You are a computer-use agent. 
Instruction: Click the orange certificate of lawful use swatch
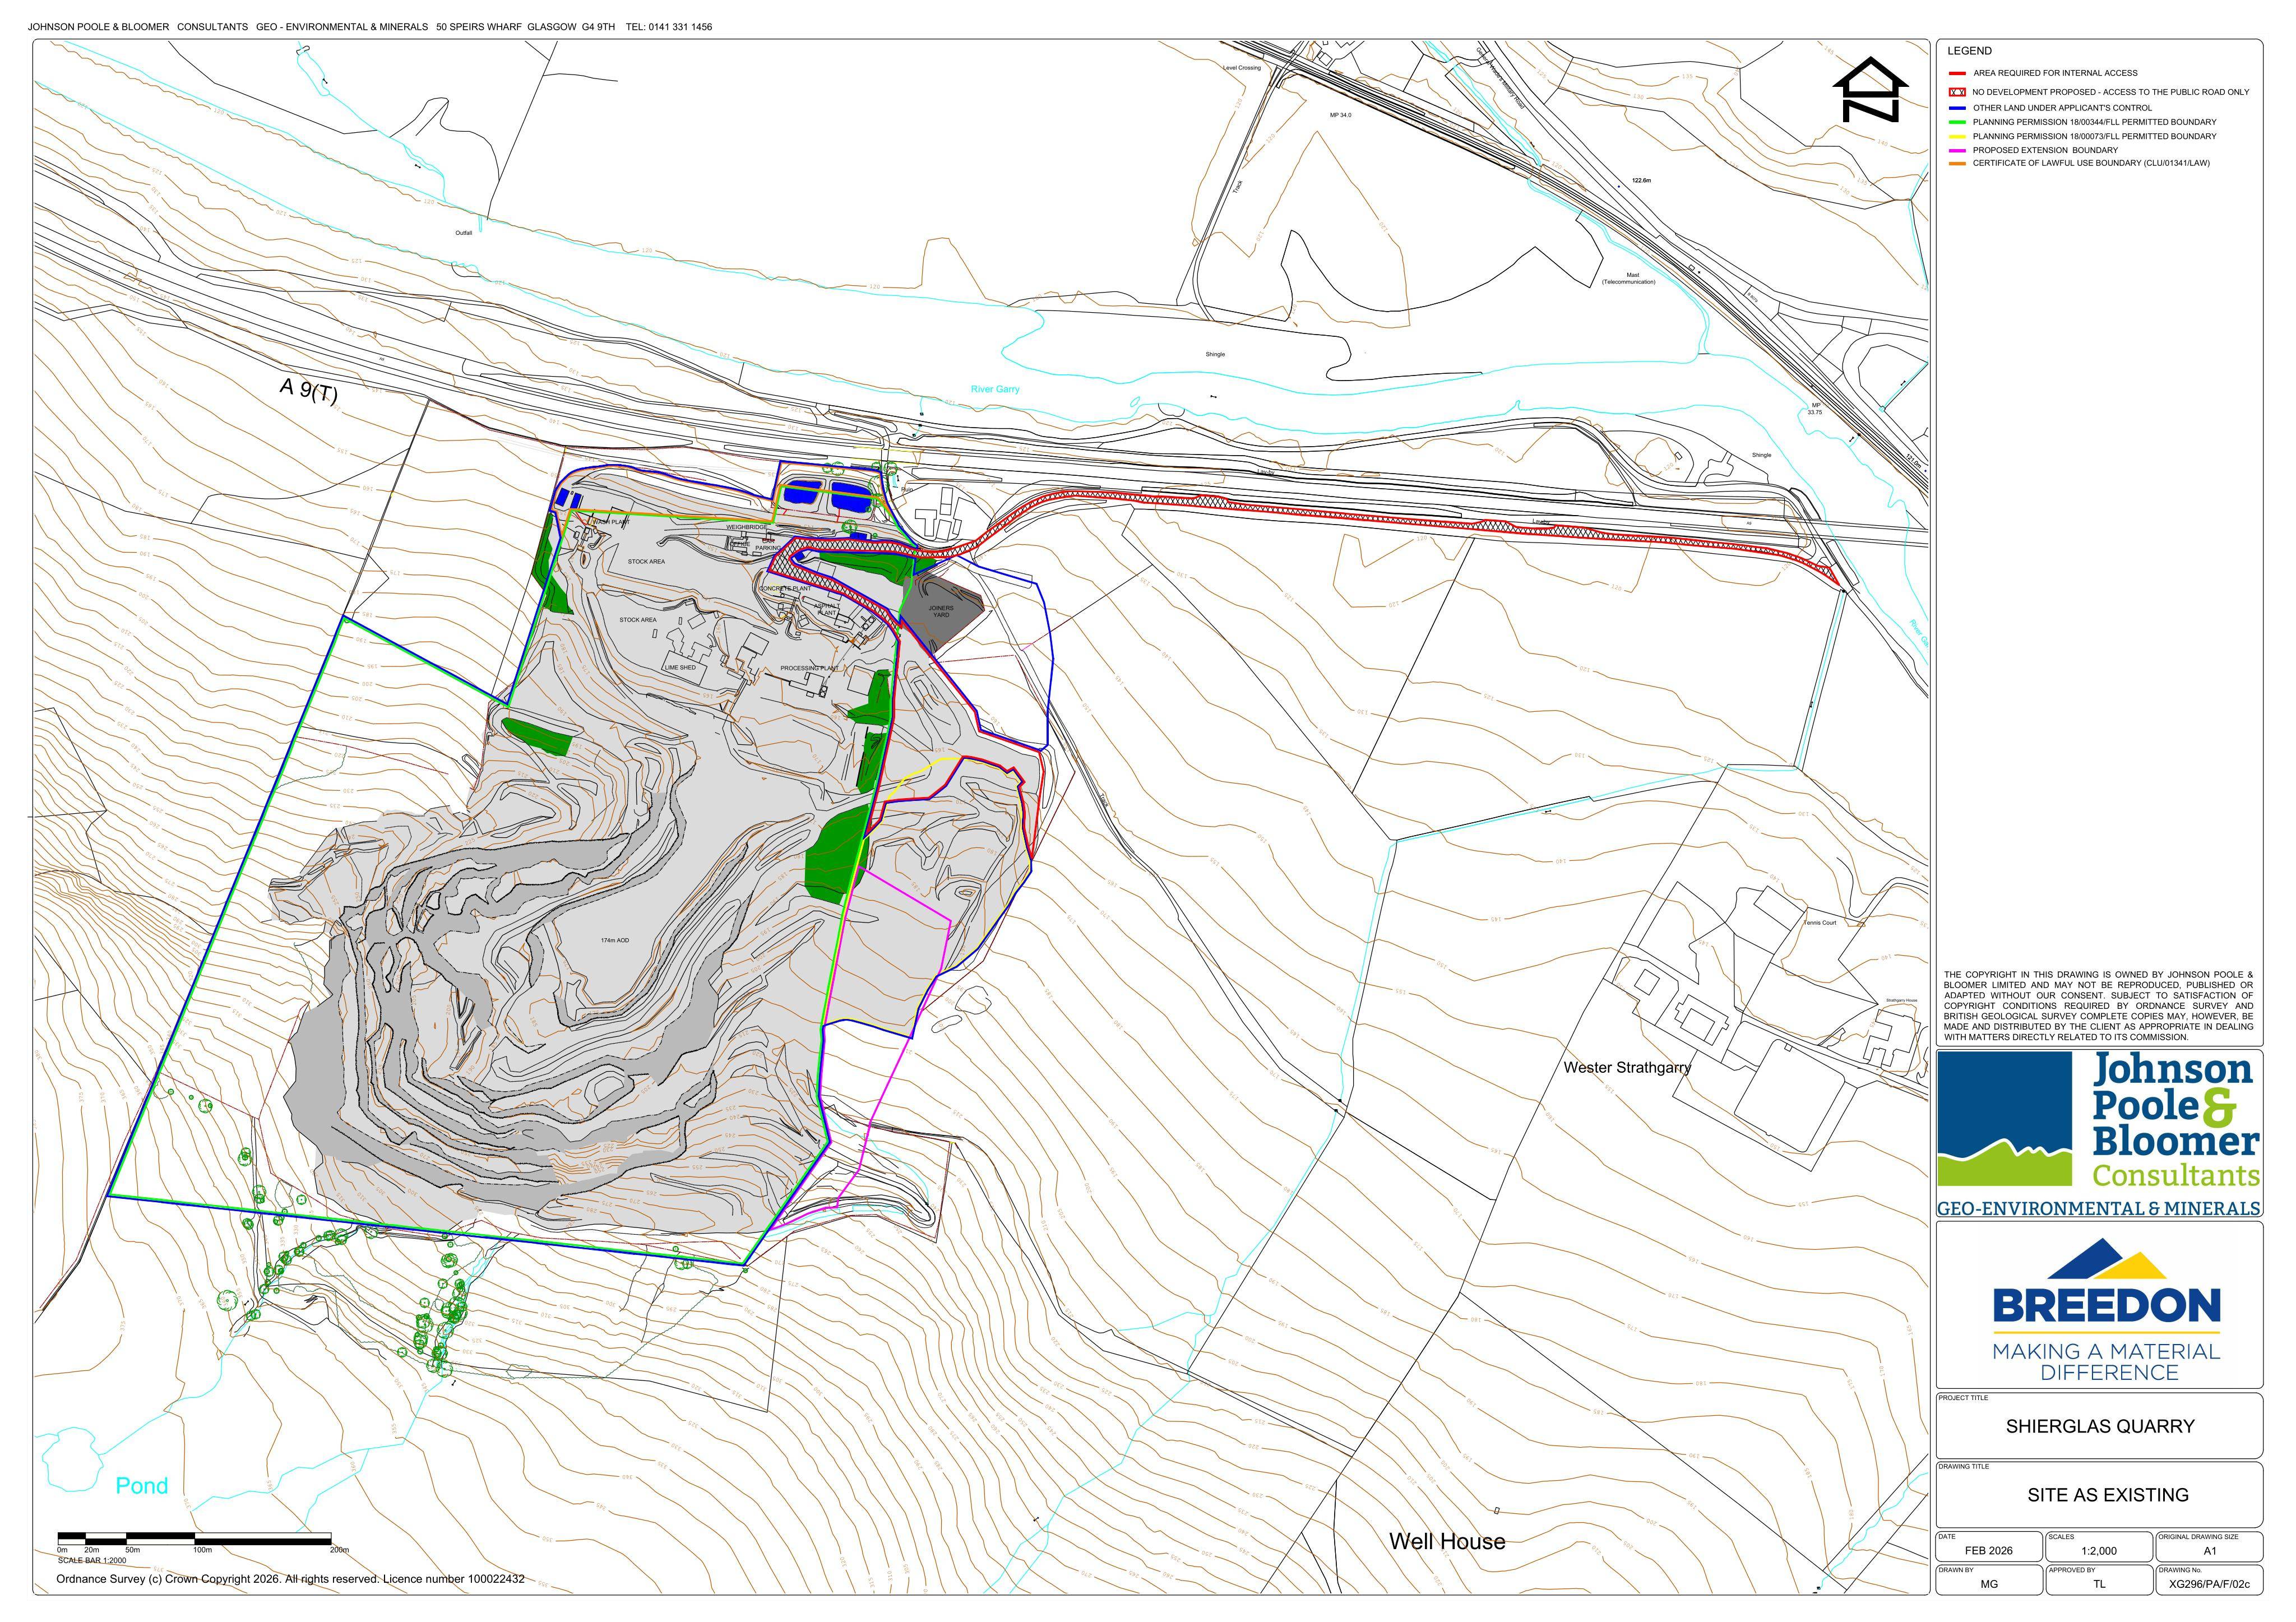click(1957, 163)
